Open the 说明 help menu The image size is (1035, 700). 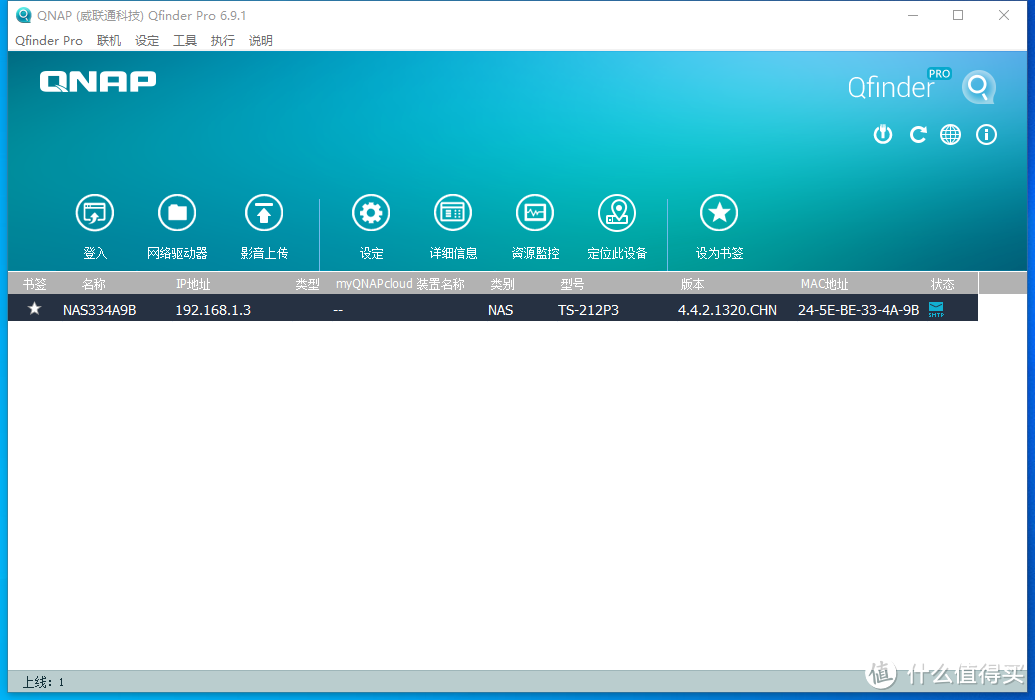261,41
